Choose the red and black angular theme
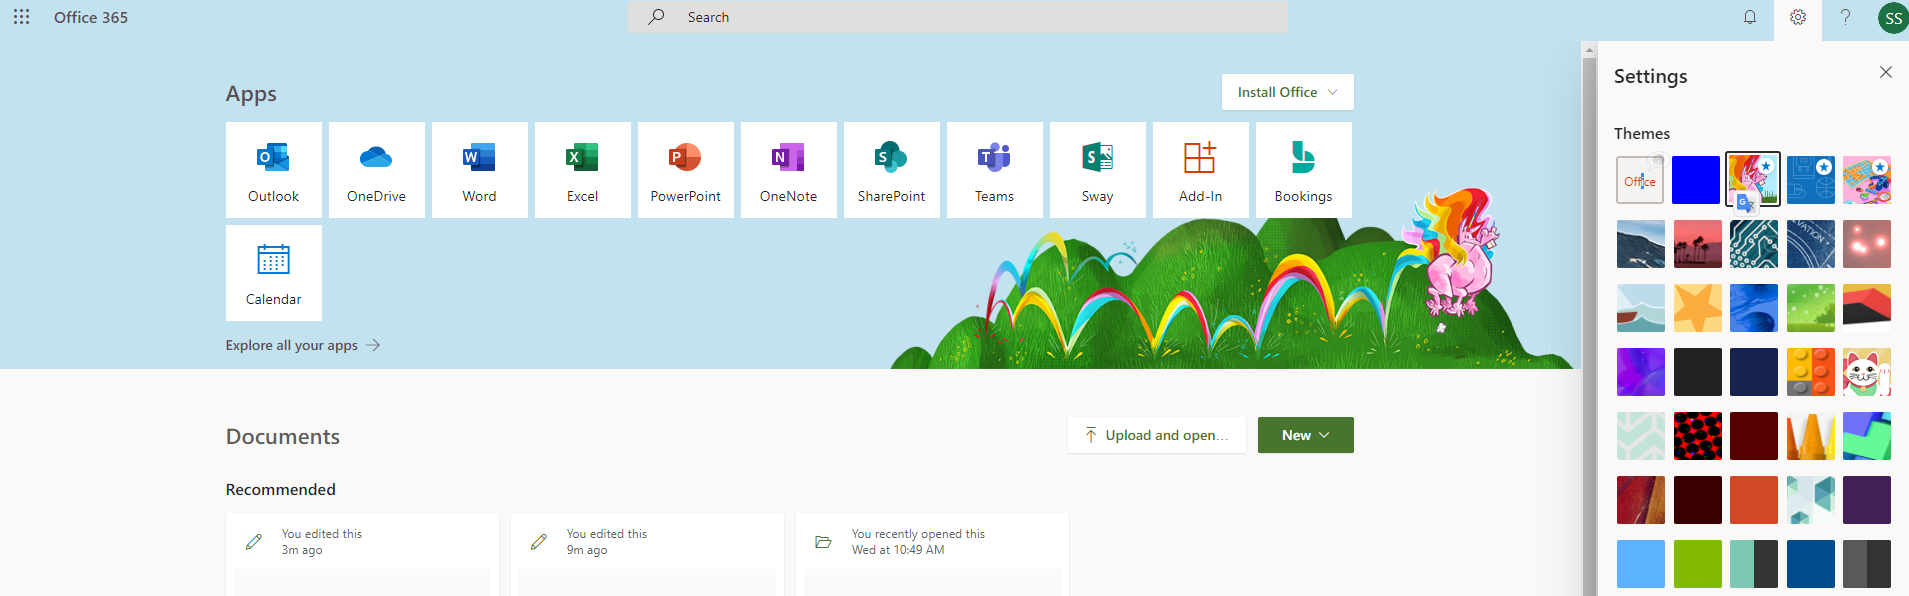Screen dimensions: 1909x596 tap(1867, 308)
